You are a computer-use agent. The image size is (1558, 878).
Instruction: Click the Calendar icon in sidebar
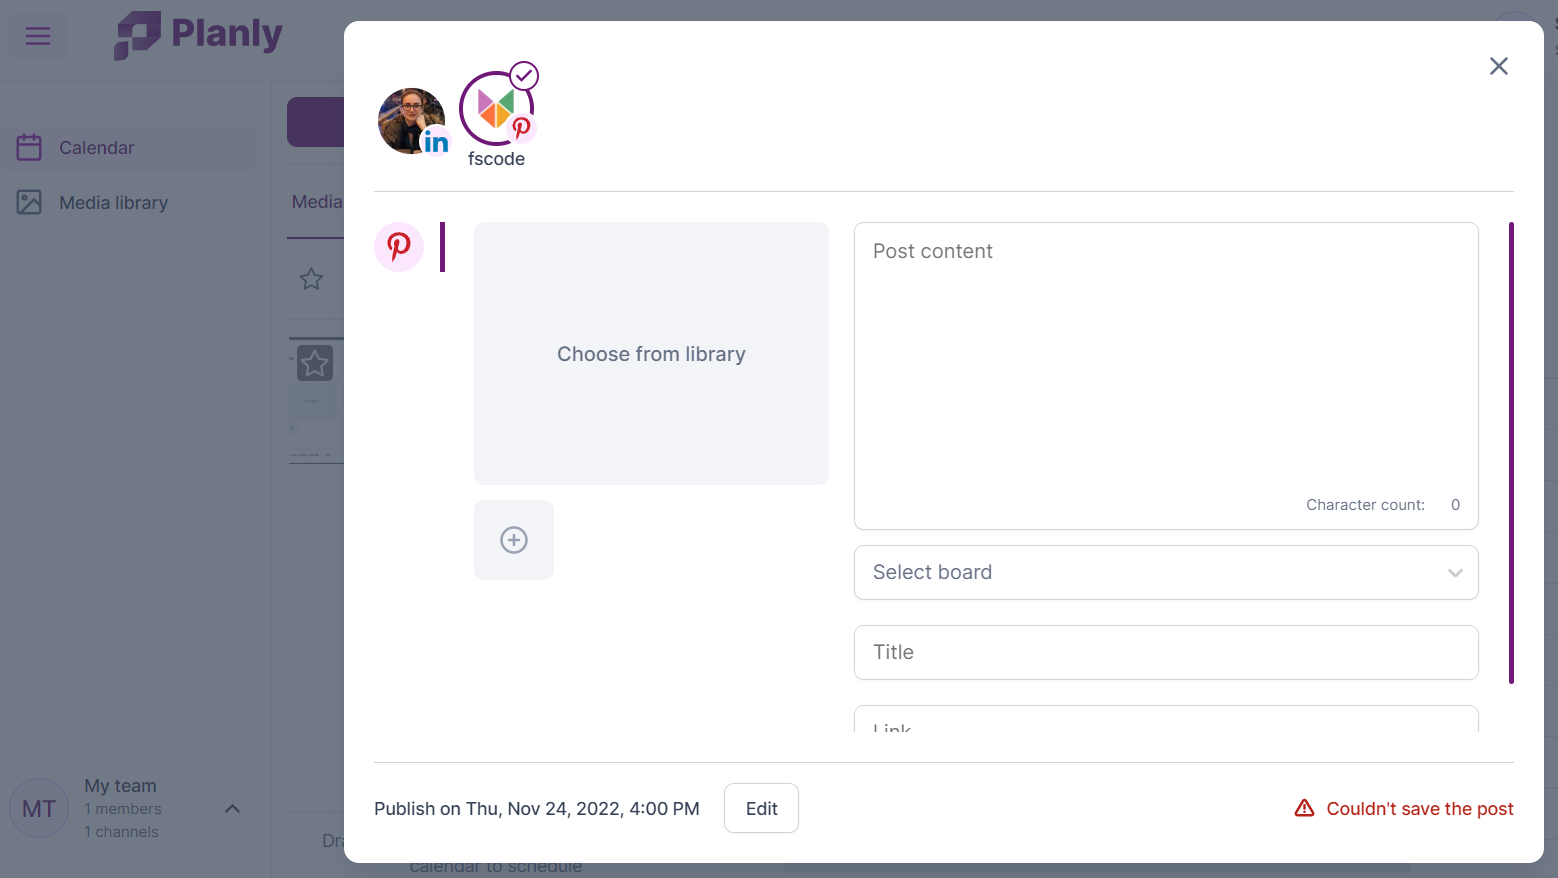click(x=29, y=147)
